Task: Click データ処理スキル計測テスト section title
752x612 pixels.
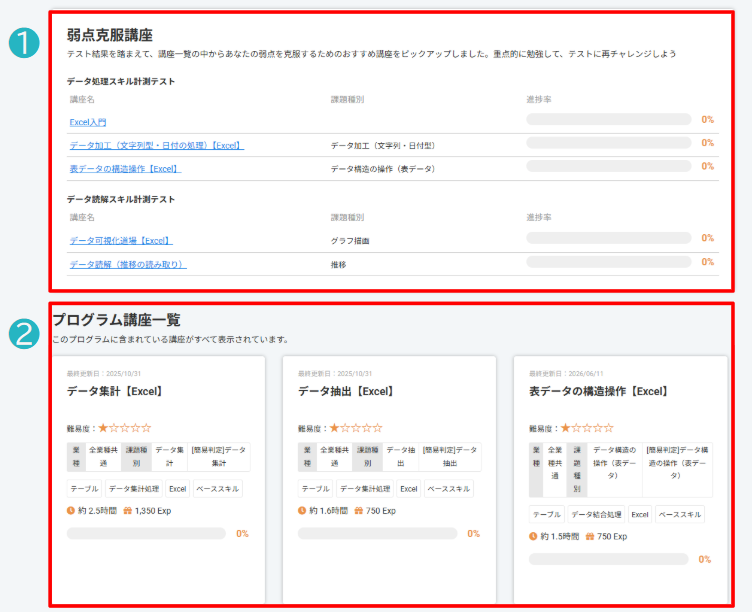Action: tap(121, 82)
